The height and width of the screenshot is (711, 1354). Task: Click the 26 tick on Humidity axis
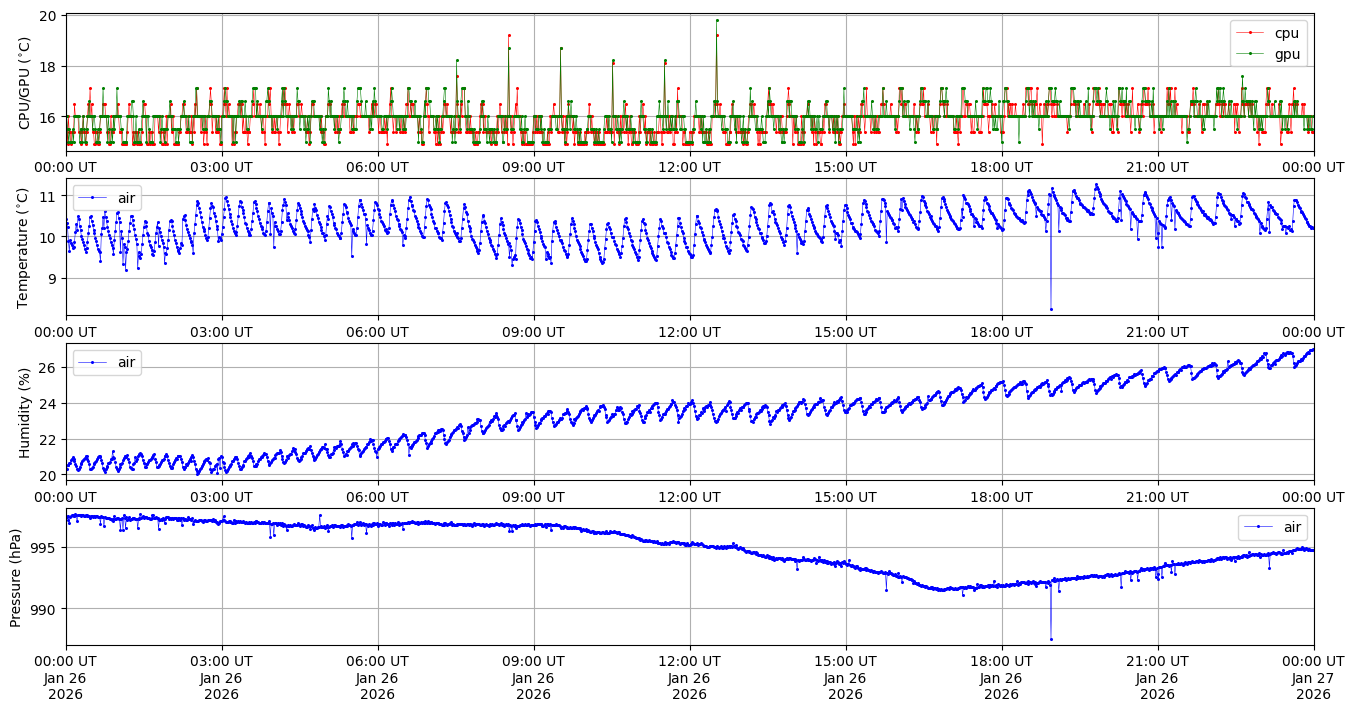pos(50,368)
